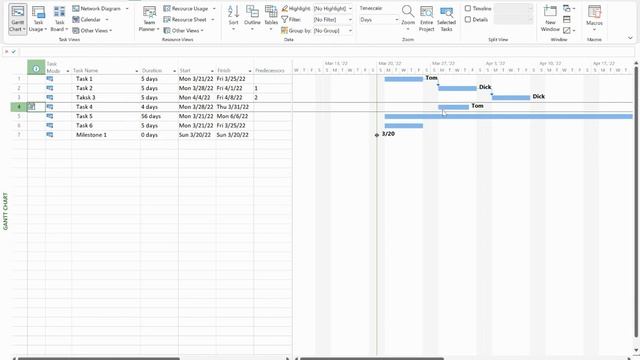Open the Duration column filter arrow

click(175, 71)
